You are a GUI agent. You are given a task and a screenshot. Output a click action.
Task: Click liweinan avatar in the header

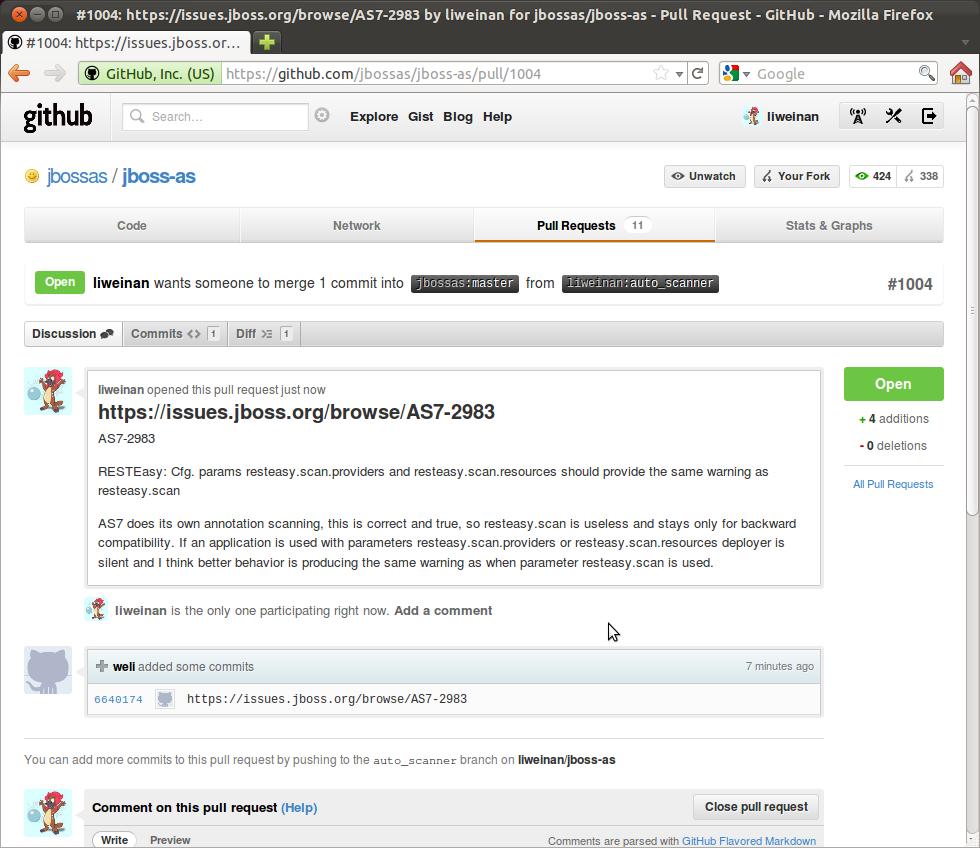pos(752,116)
